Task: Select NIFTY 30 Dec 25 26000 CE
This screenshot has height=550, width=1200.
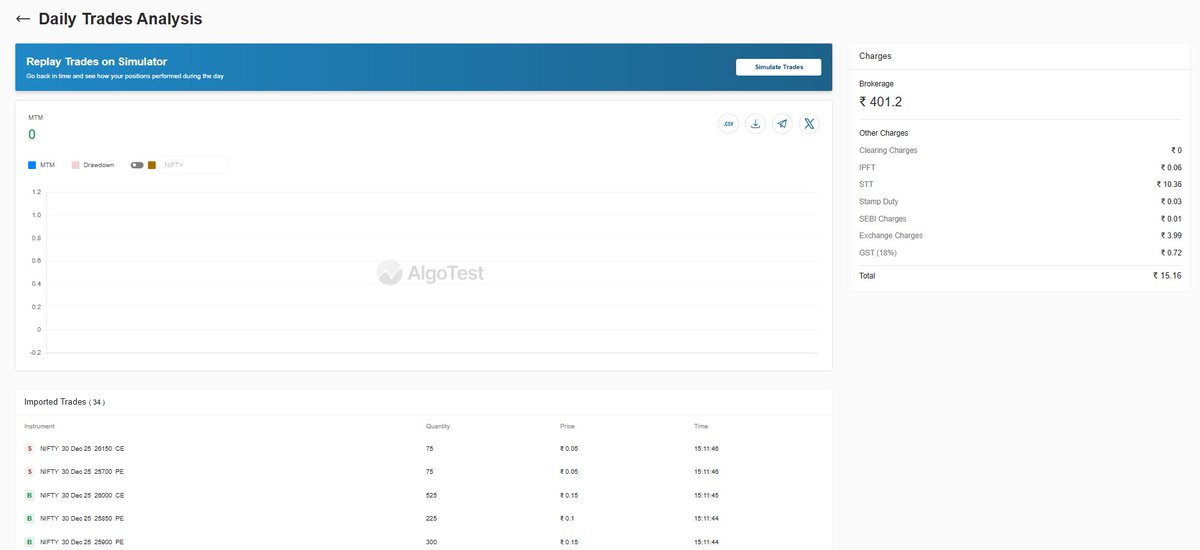Action: pyautogui.click(x=82, y=495)
